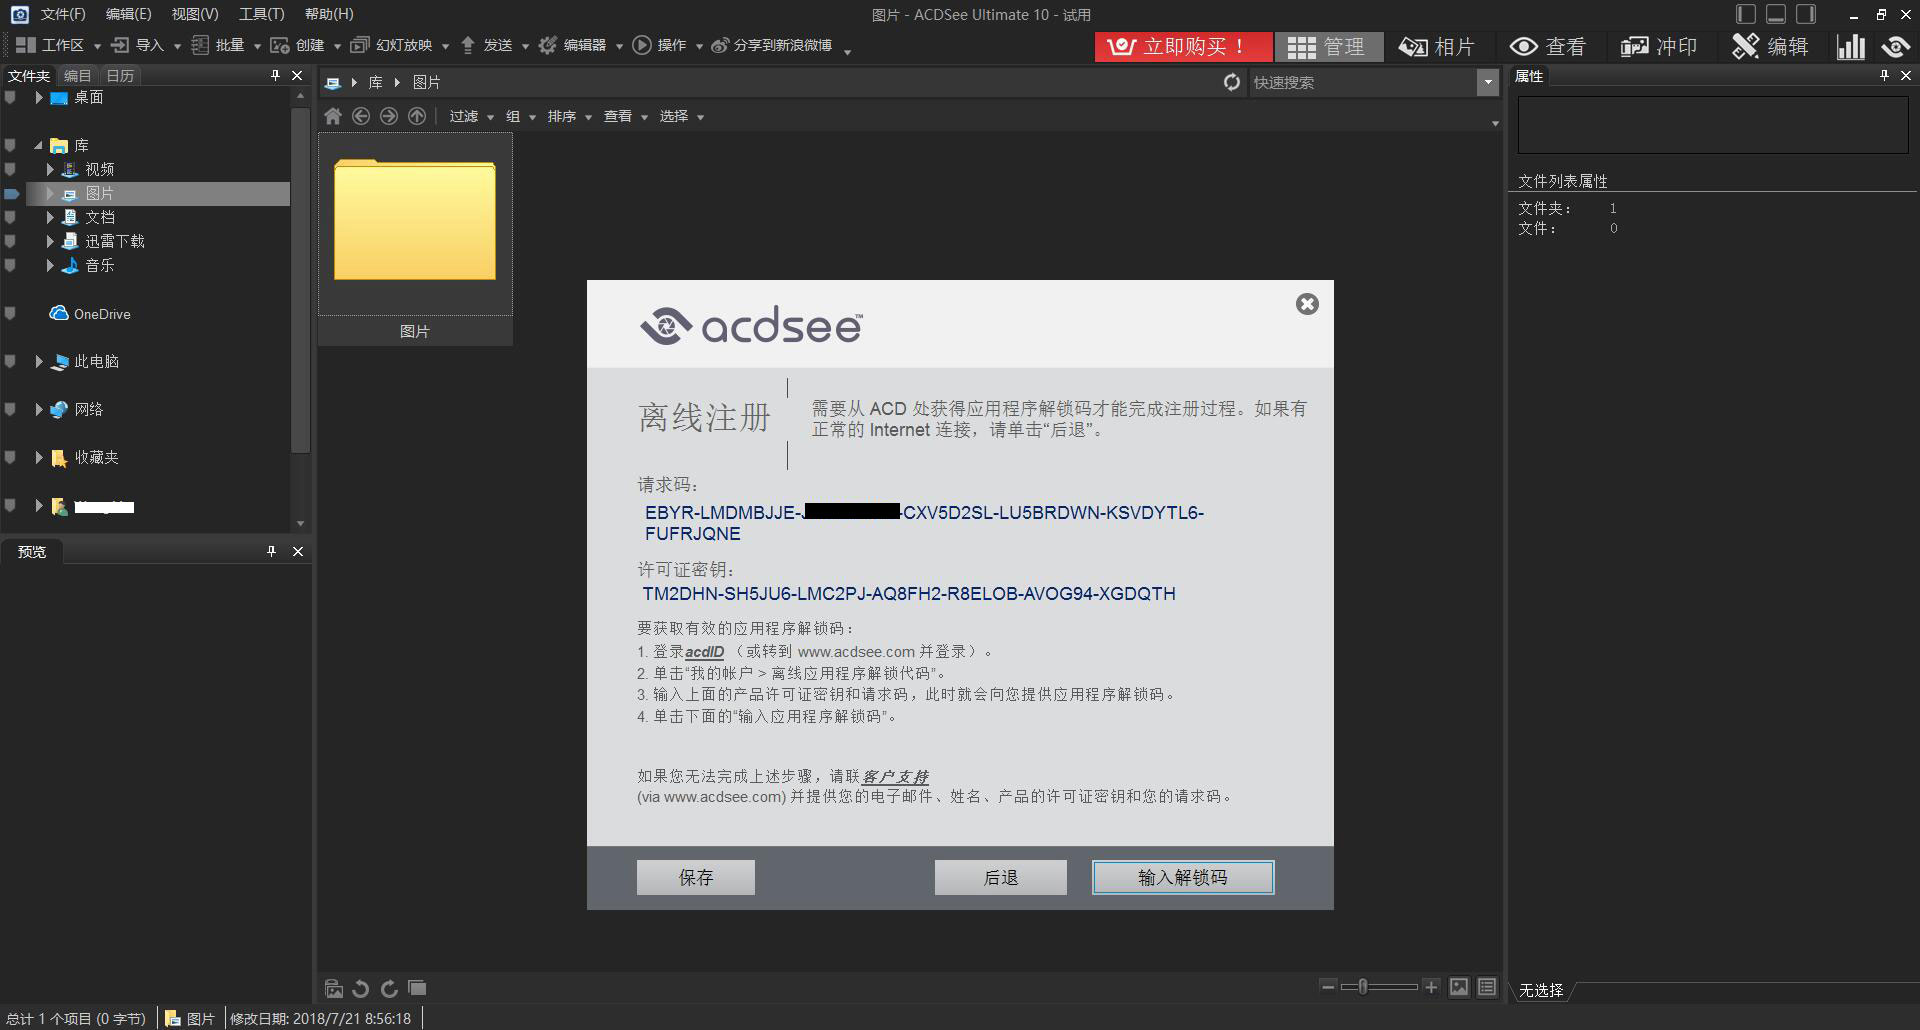Viewport: 1920px width, 1030px height.
Task: Rotate left using bottom toolbar icon
Action: tap(361, 988)
